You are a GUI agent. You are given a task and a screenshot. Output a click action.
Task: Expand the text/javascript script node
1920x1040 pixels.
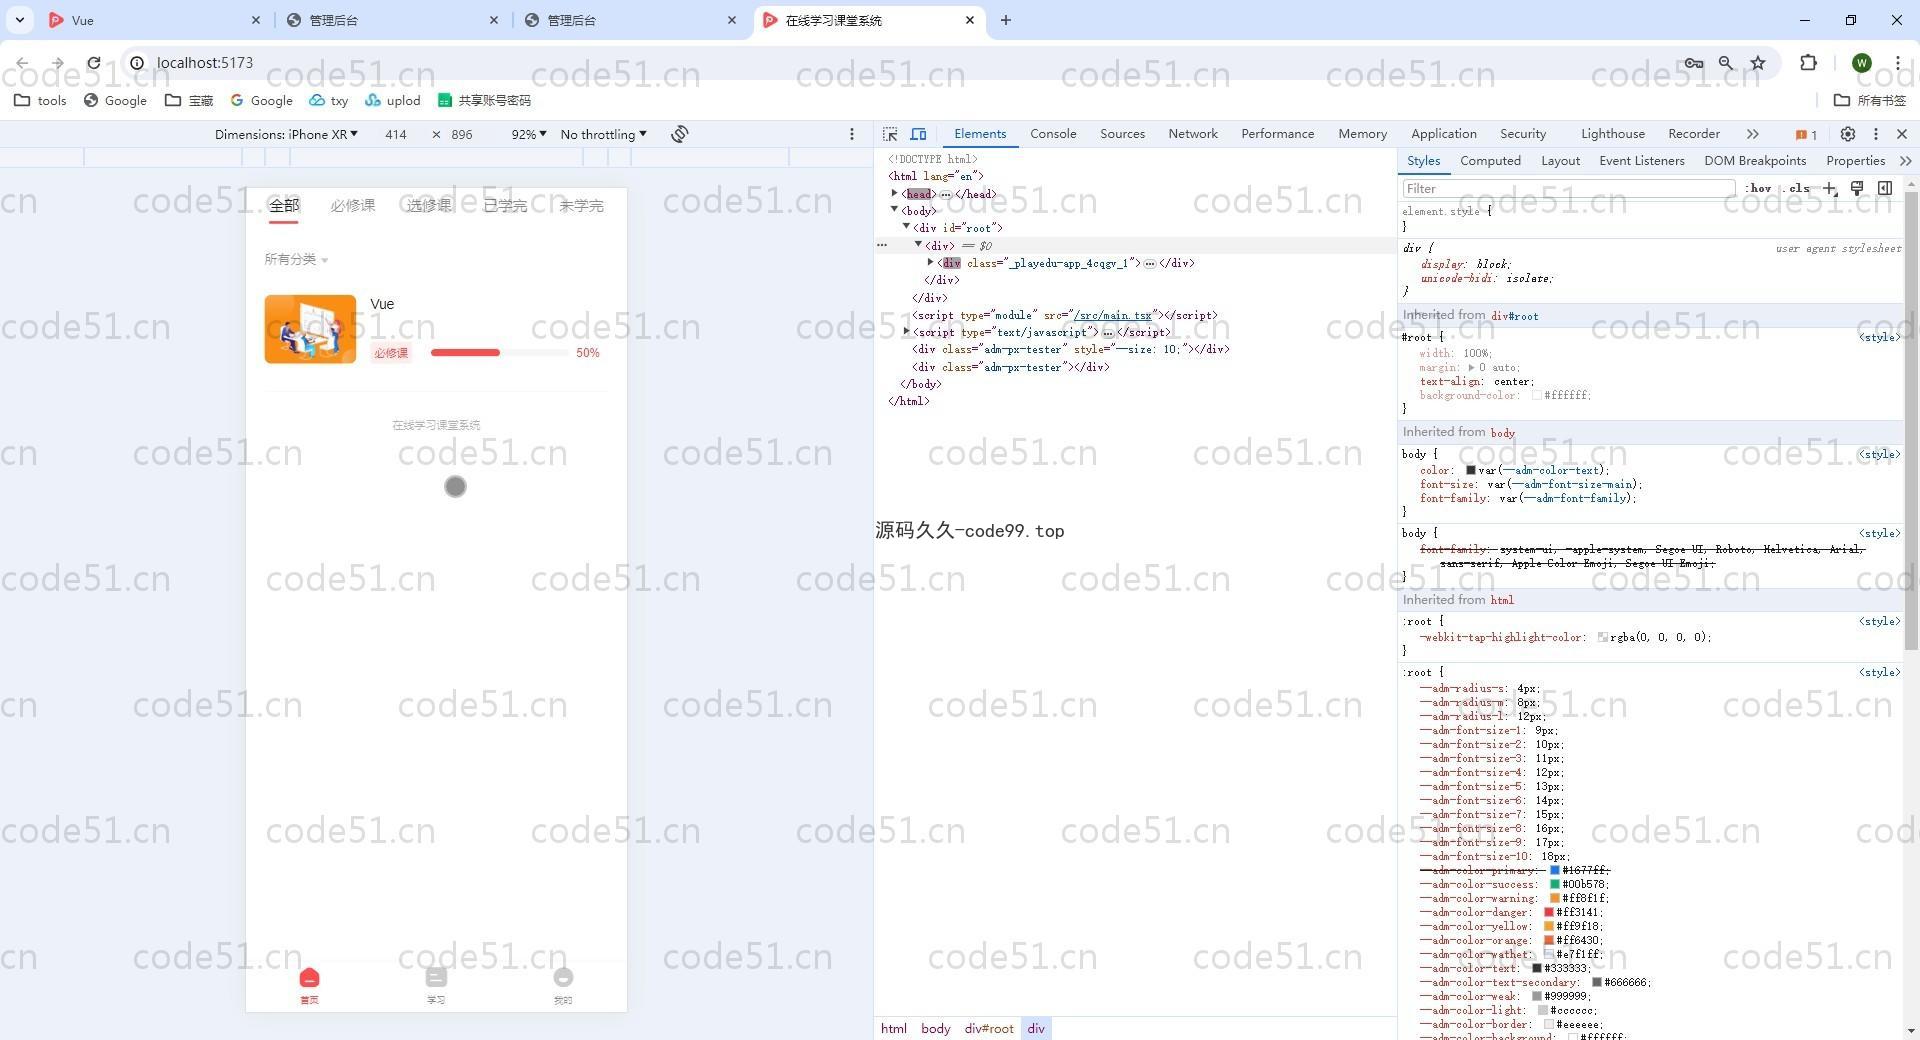click(906, 331)
